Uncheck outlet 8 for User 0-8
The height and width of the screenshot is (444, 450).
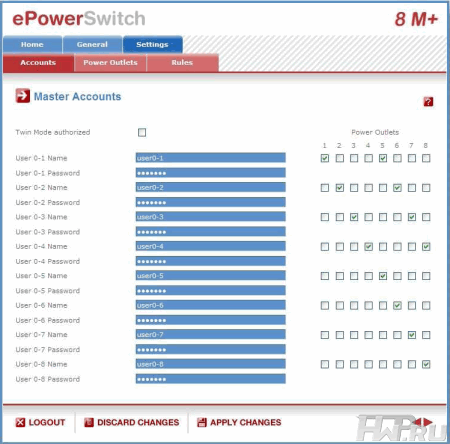pos(426,364)
